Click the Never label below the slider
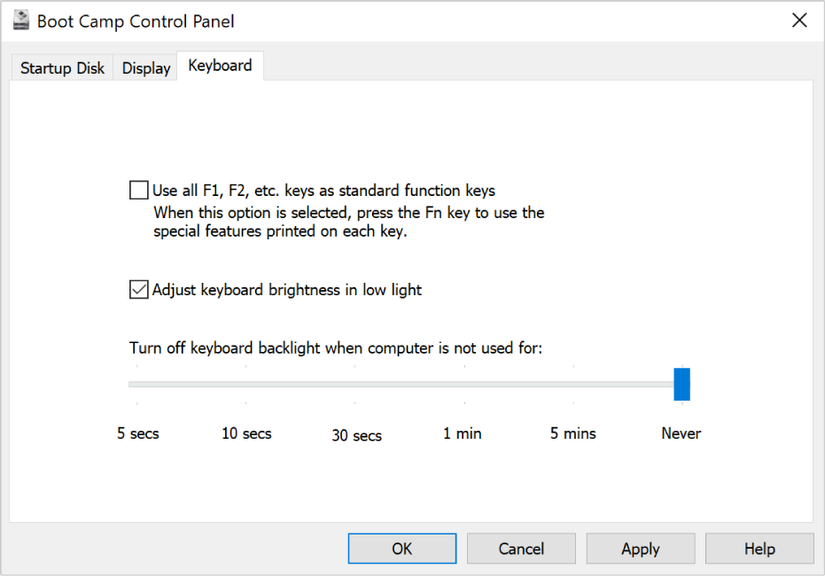The height and width of the screenshot is (578, 825). pyautogui.click(x=681, y=433)
